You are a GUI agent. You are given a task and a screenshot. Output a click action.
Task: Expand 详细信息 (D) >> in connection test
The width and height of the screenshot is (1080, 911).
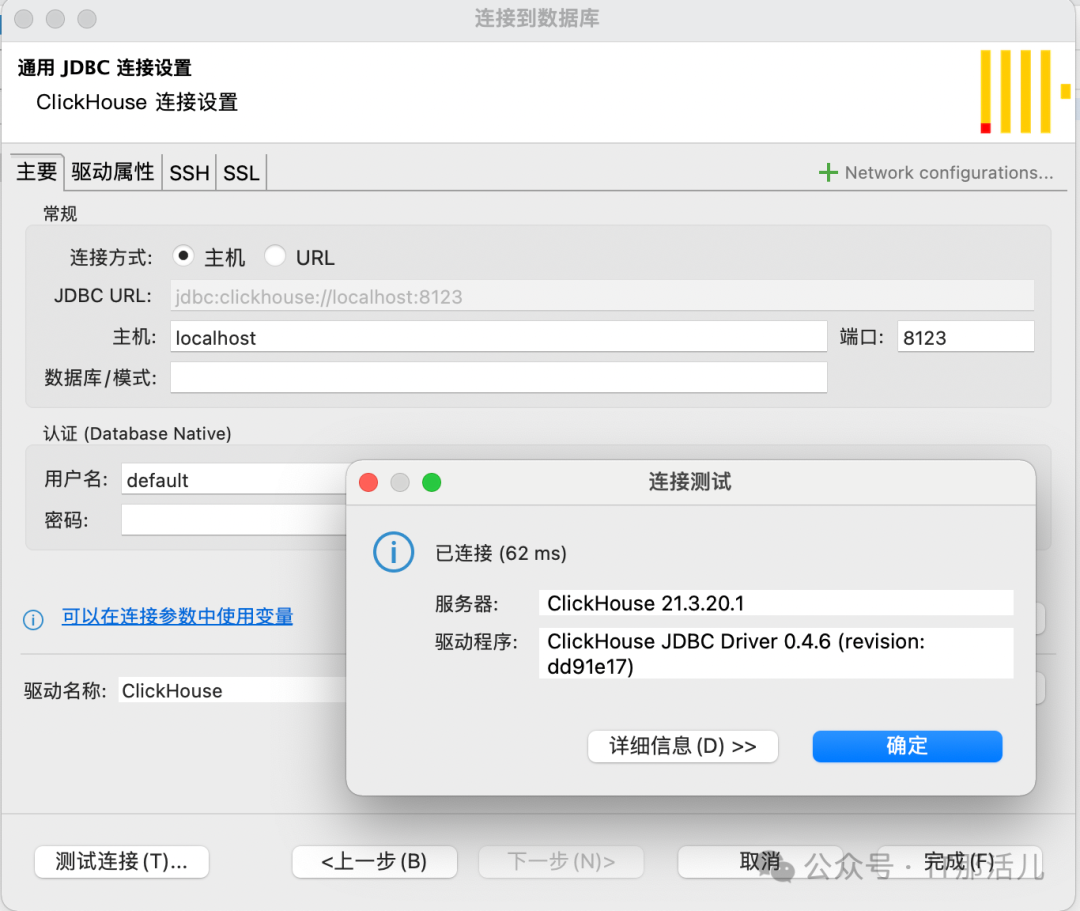tap(683, 746)
